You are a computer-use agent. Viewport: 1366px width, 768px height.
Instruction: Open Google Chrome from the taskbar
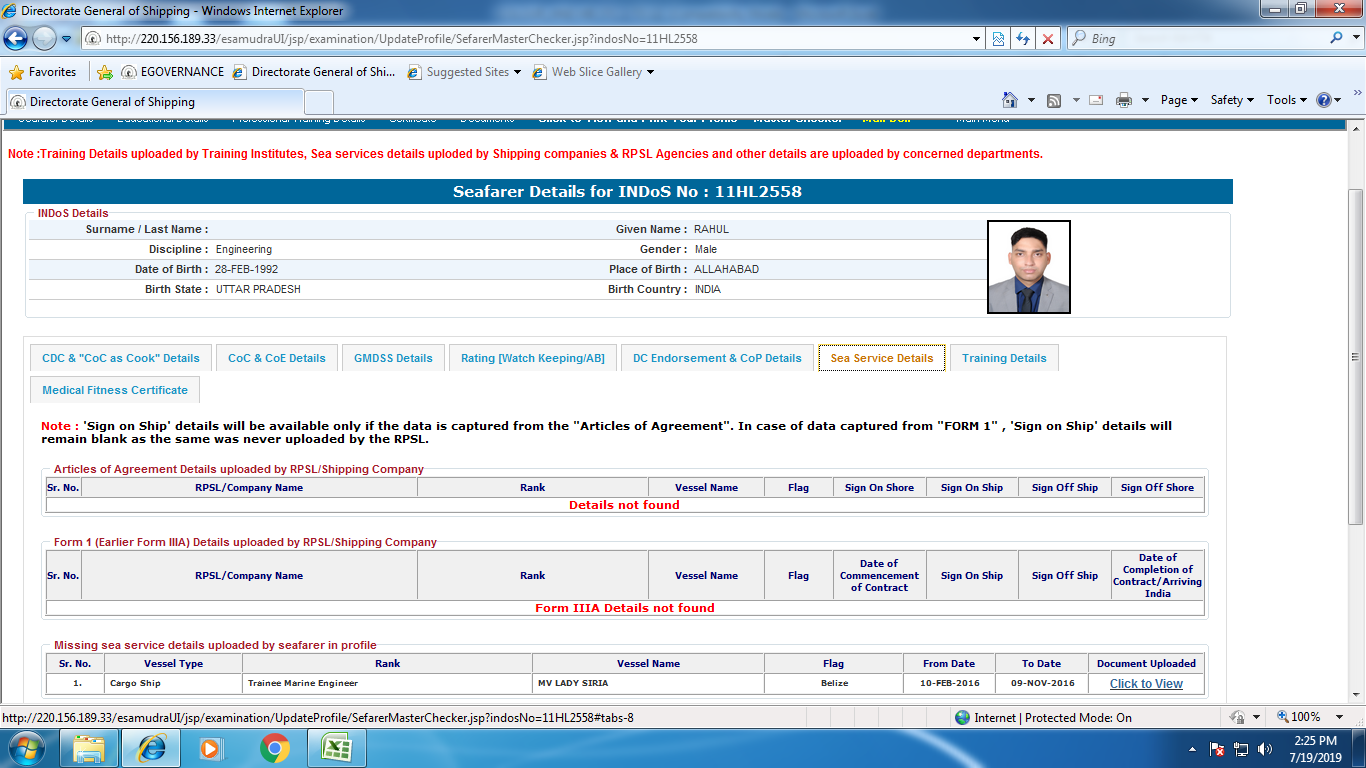[x=275, y=748]
